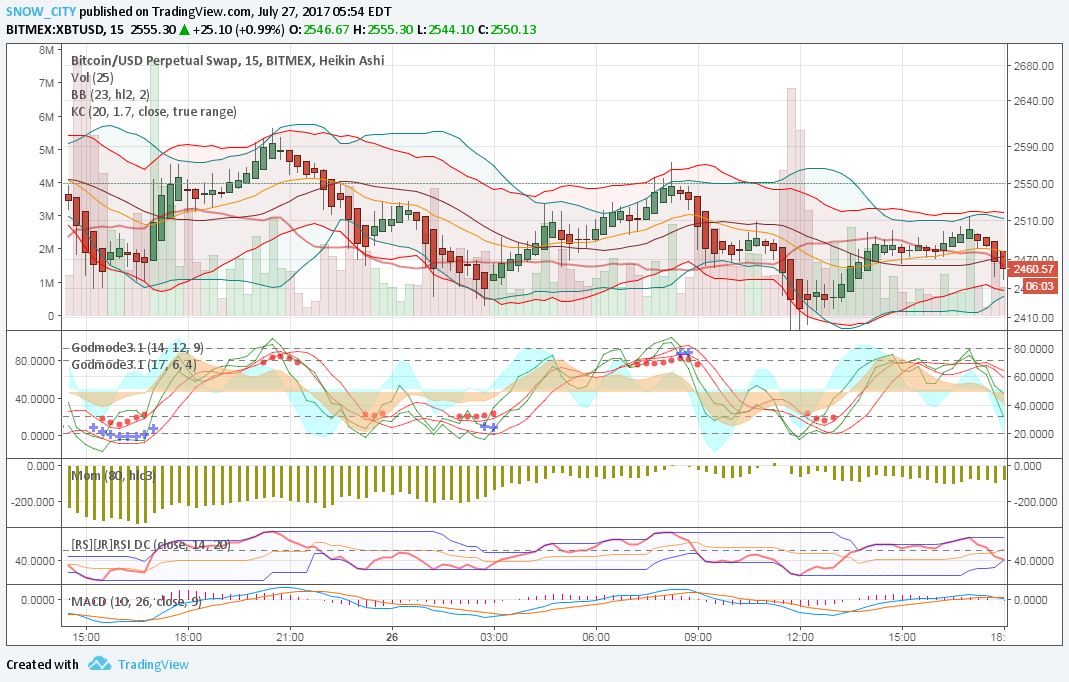Select the BITMEX:XBTUSD, 15 symbol text
The height and width of the screenshot is (682, 1069).
pos(65,29)
